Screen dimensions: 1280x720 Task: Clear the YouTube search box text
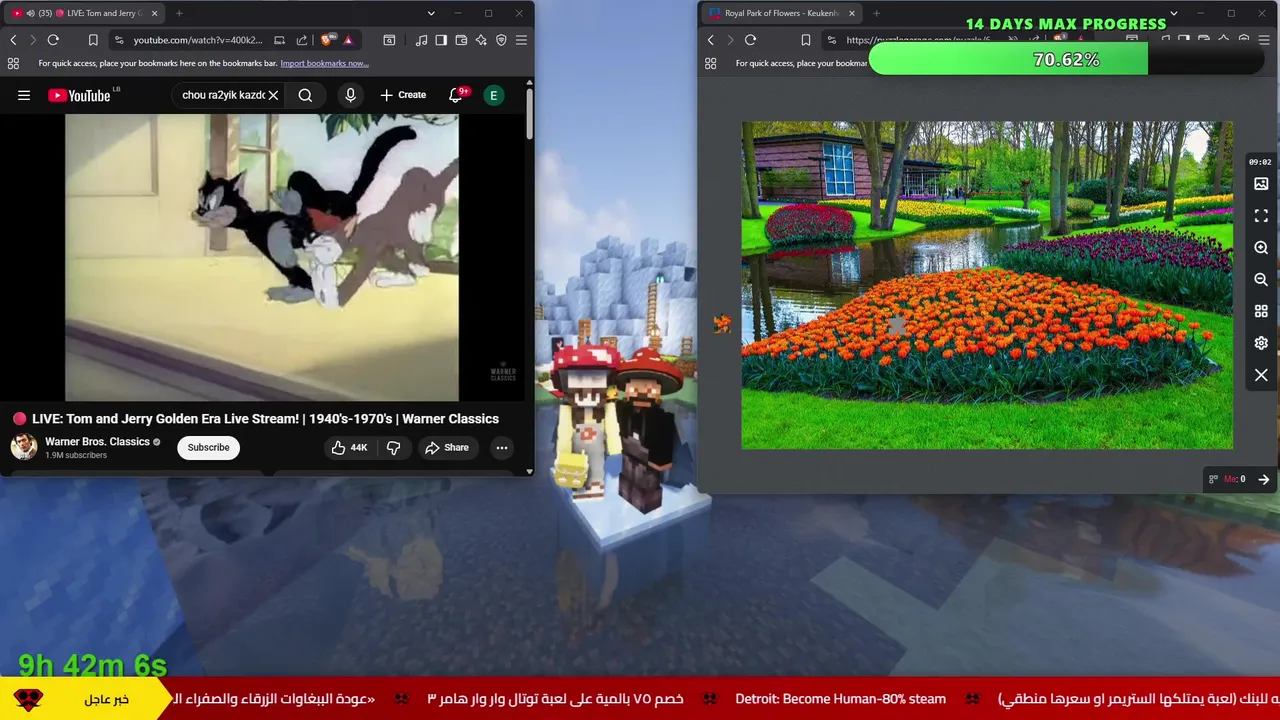(273, 95)
